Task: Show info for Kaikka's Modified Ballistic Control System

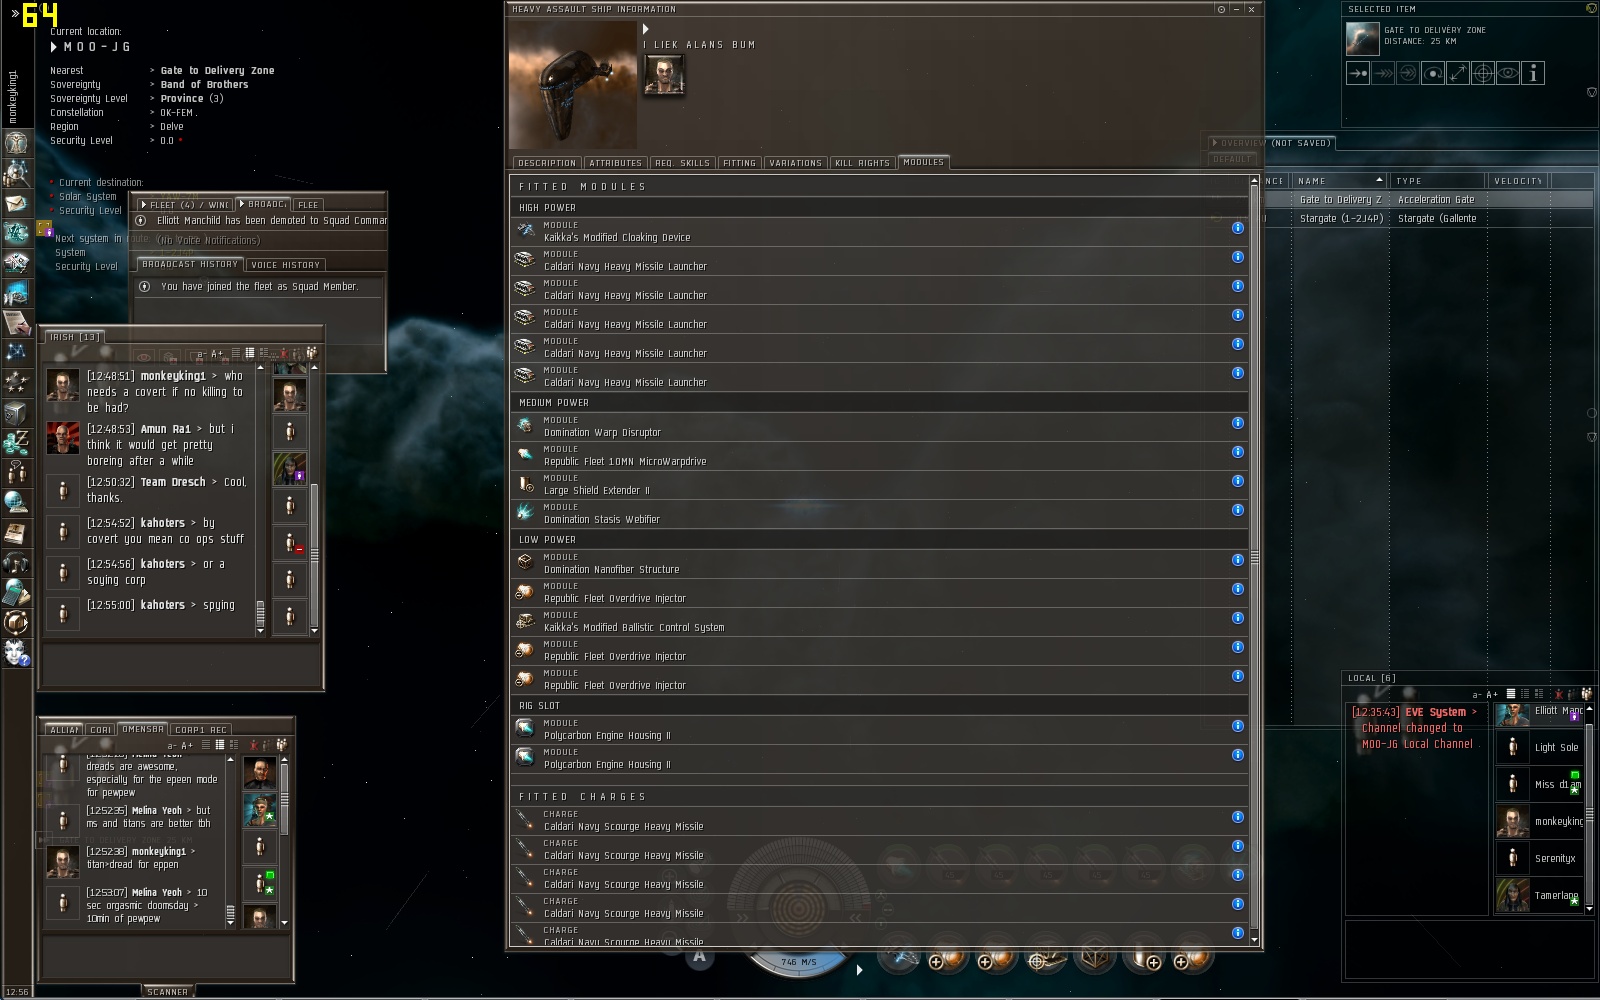Action: pos(1238,618)
